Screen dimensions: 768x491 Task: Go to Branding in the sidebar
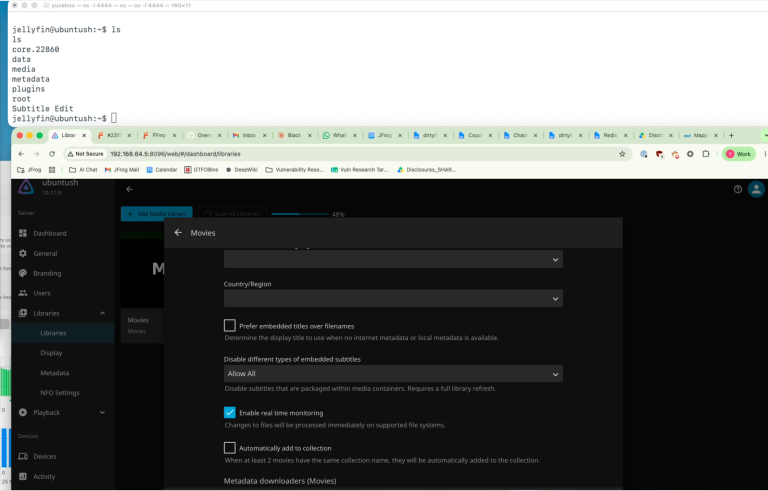tap(47, 273)
